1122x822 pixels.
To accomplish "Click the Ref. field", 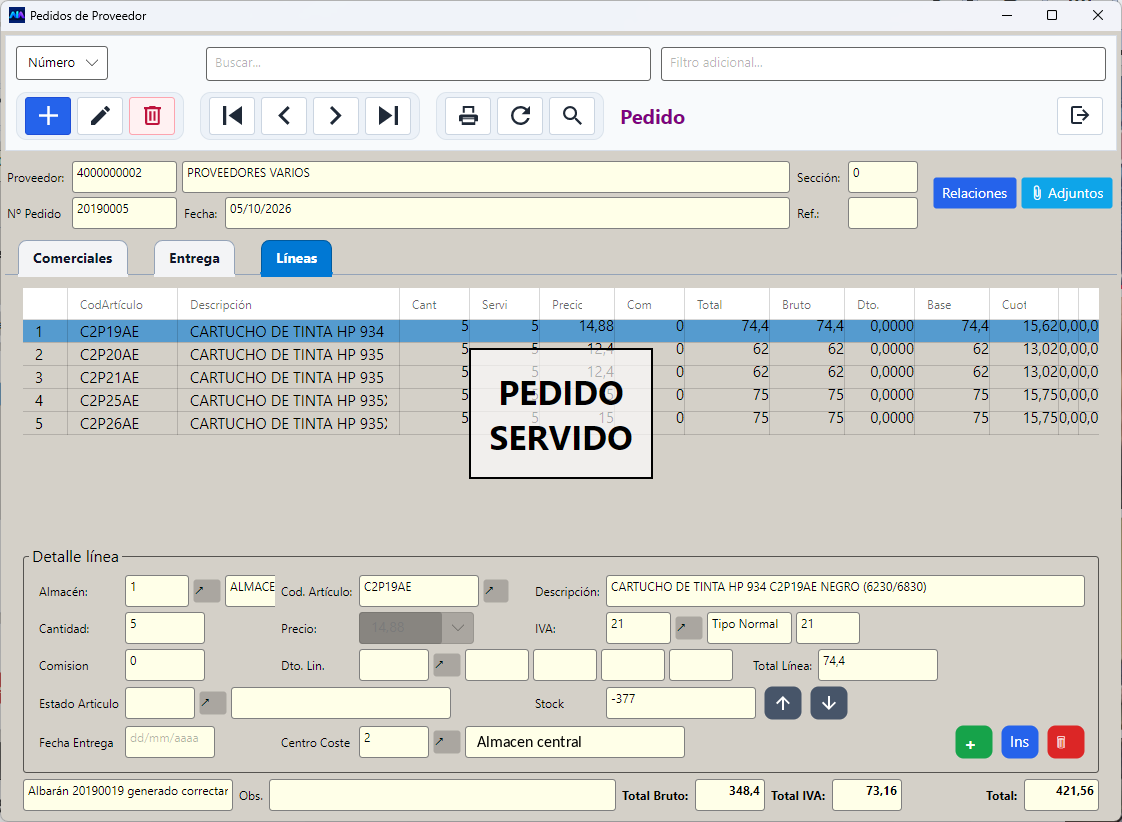I will tap(882, 213).
